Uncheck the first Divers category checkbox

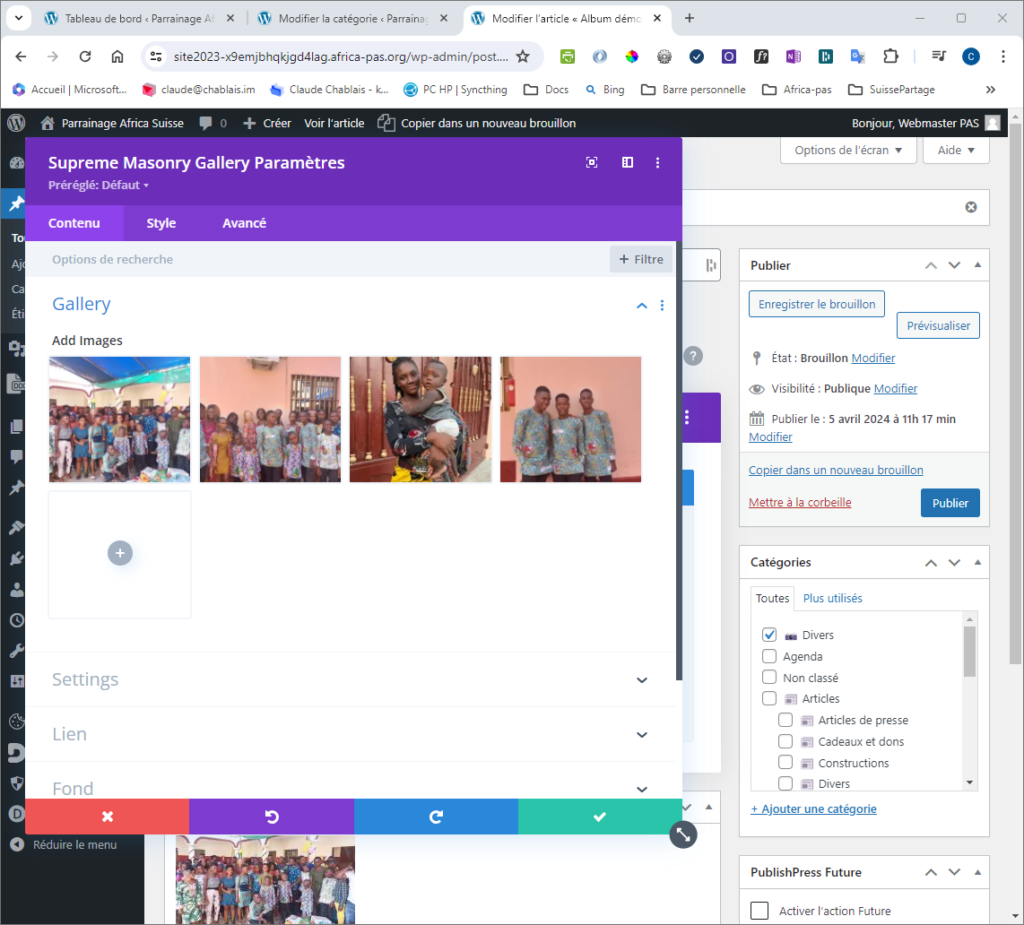click(x=769, y=635)
